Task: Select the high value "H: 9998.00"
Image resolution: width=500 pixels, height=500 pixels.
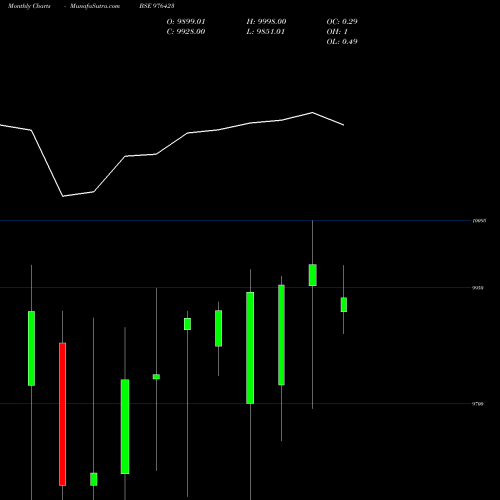Action: [x=266, y=22]
